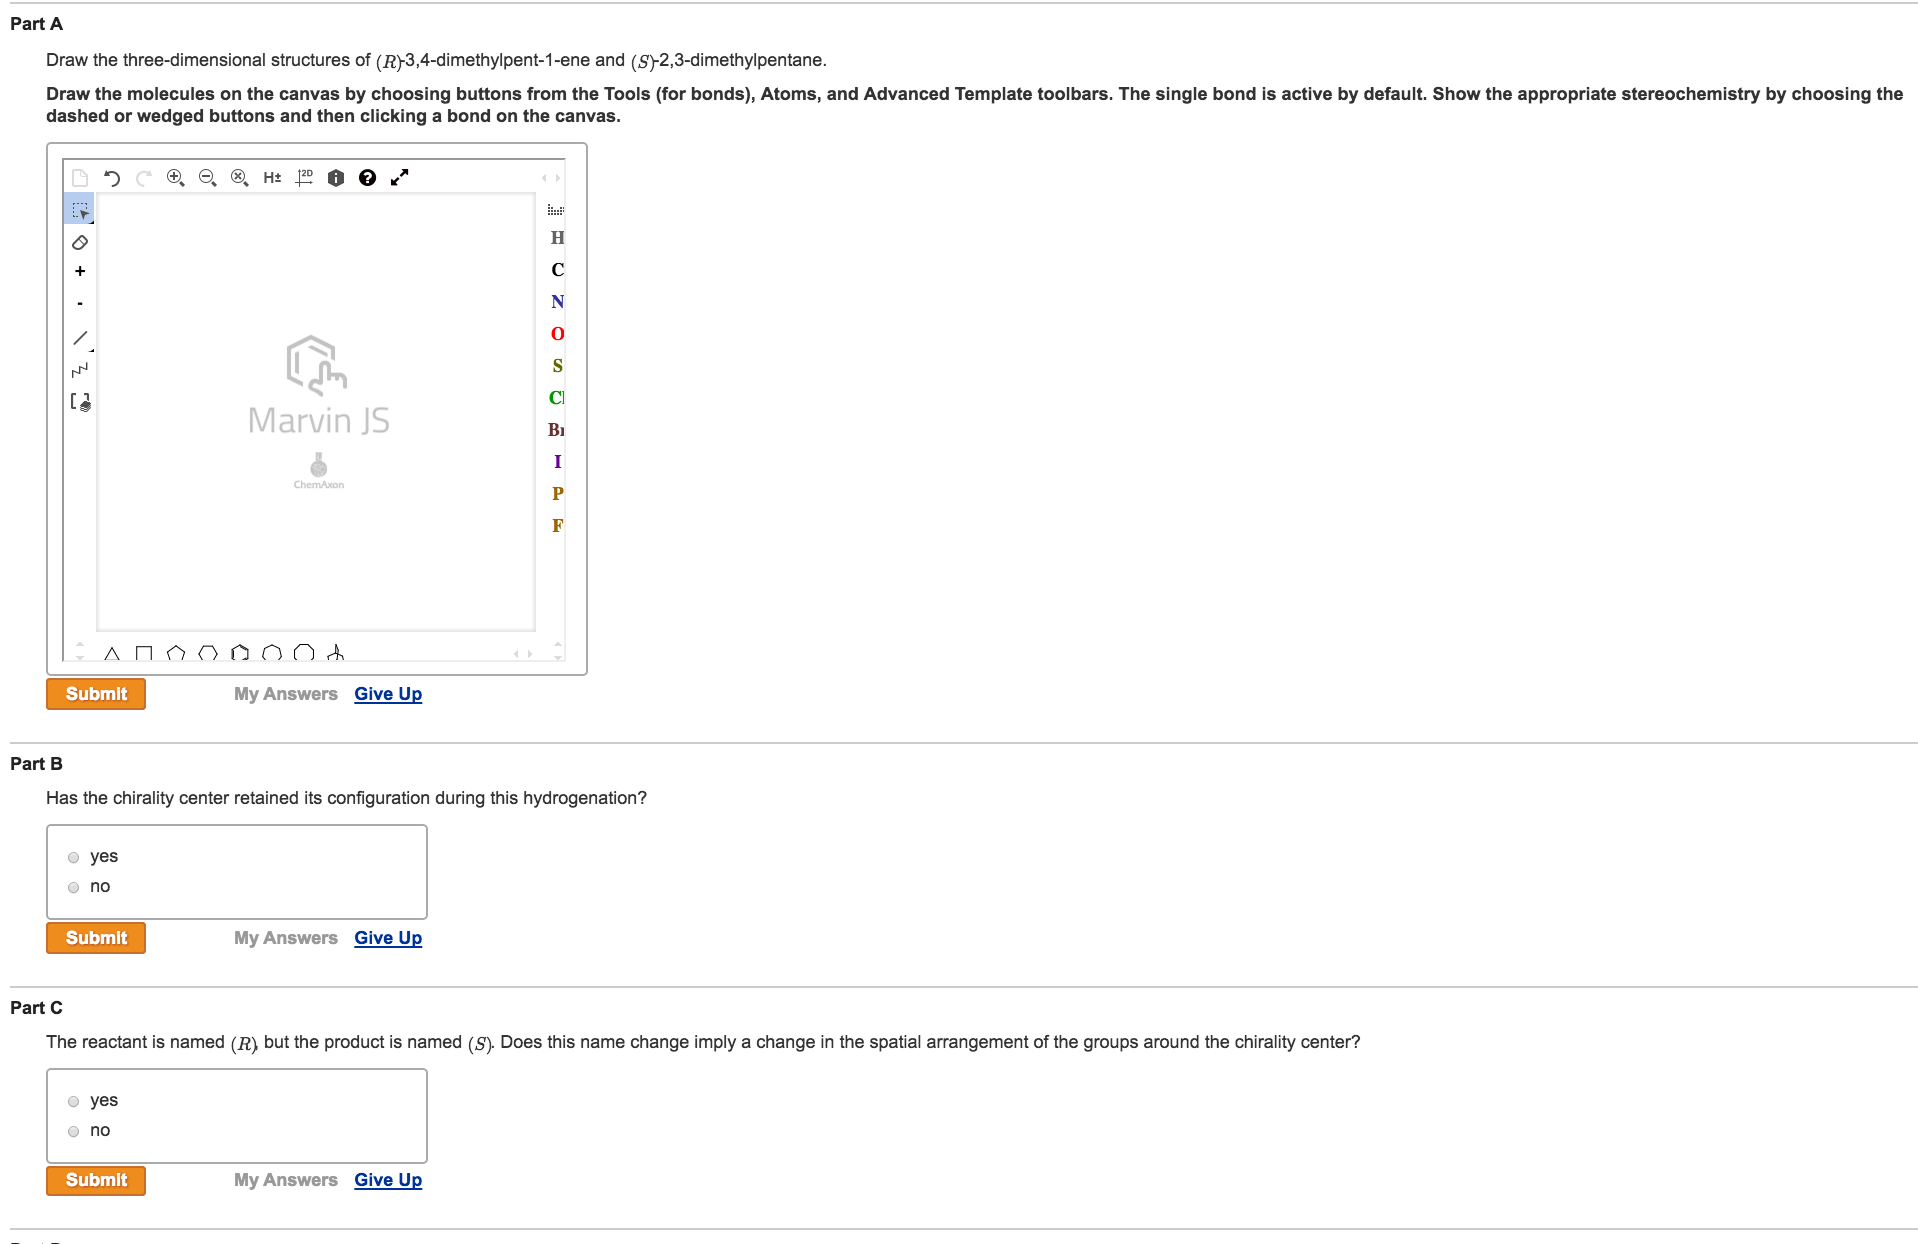Open the rectangle selection tool options

point(80,210)
